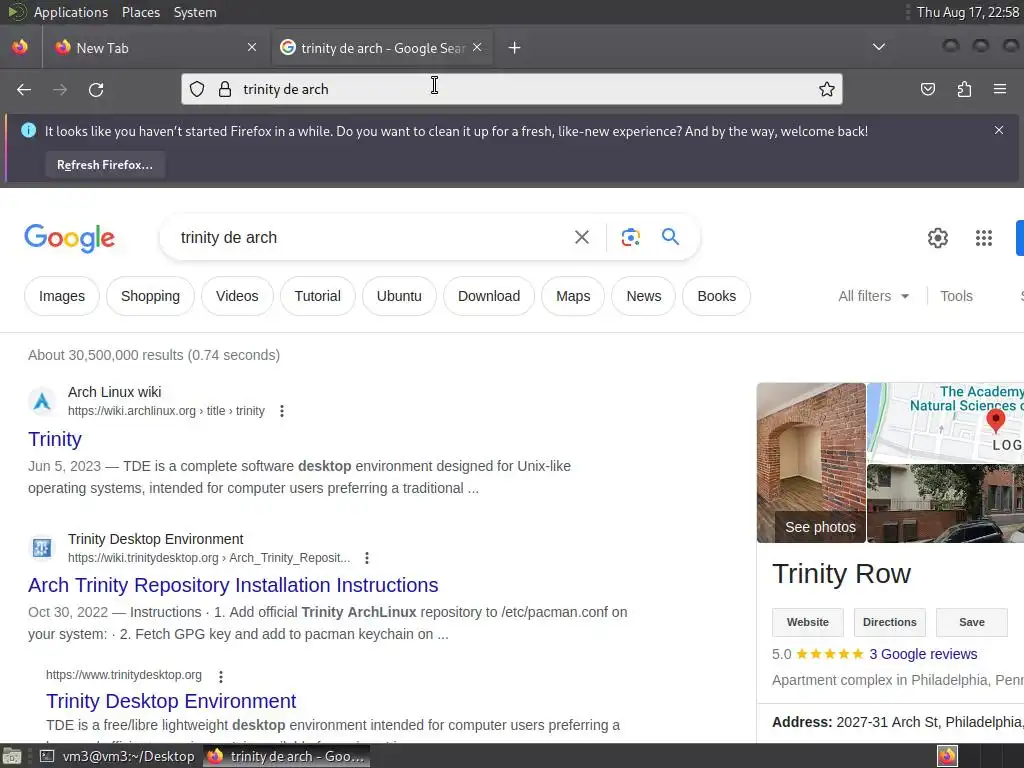Click the padlock site security icon
This screenshot has width=1024, height=768.
tap(225, 89)
